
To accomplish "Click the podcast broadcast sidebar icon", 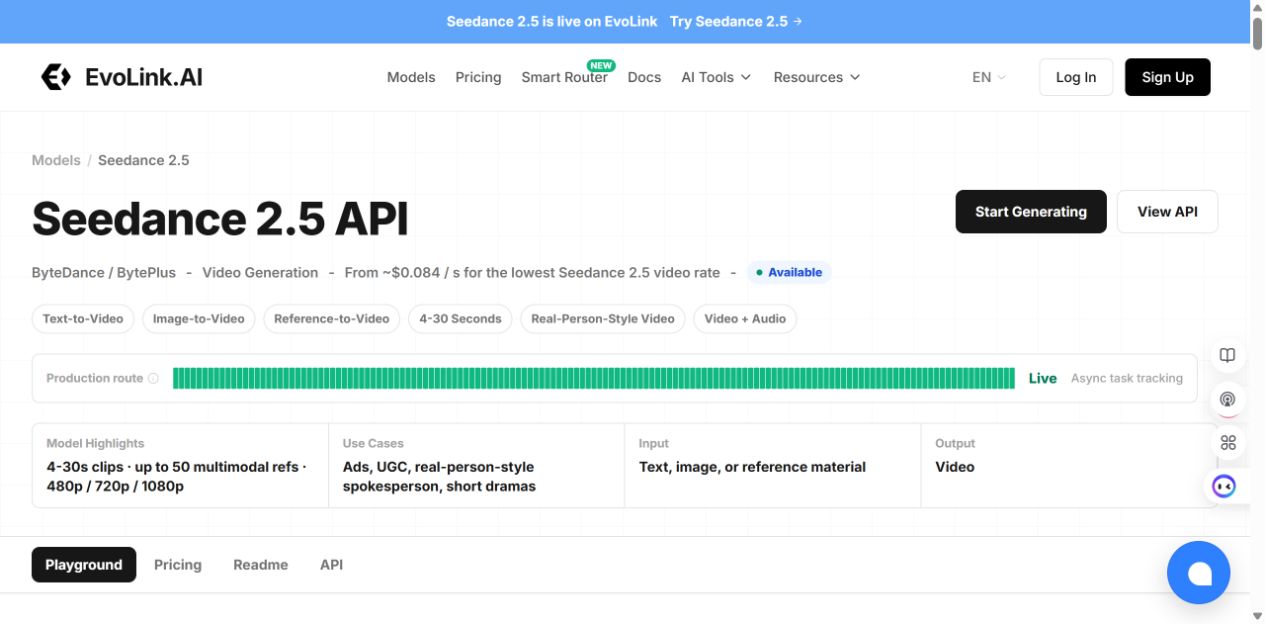I will click(x=1228, y=399).
